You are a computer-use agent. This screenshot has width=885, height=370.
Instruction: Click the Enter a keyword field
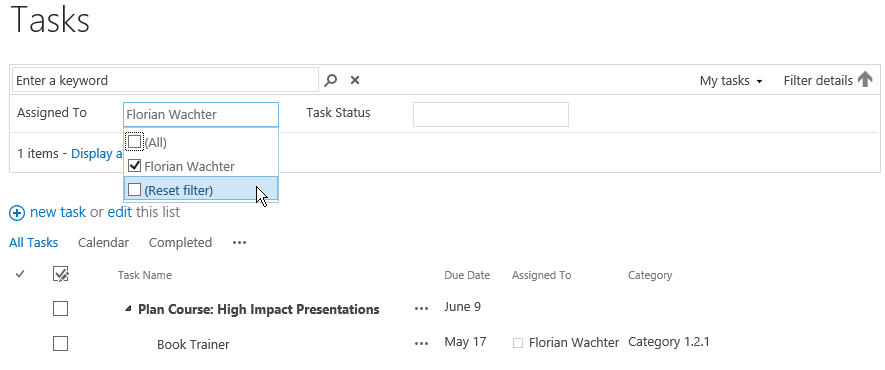(x=165, y=80)
